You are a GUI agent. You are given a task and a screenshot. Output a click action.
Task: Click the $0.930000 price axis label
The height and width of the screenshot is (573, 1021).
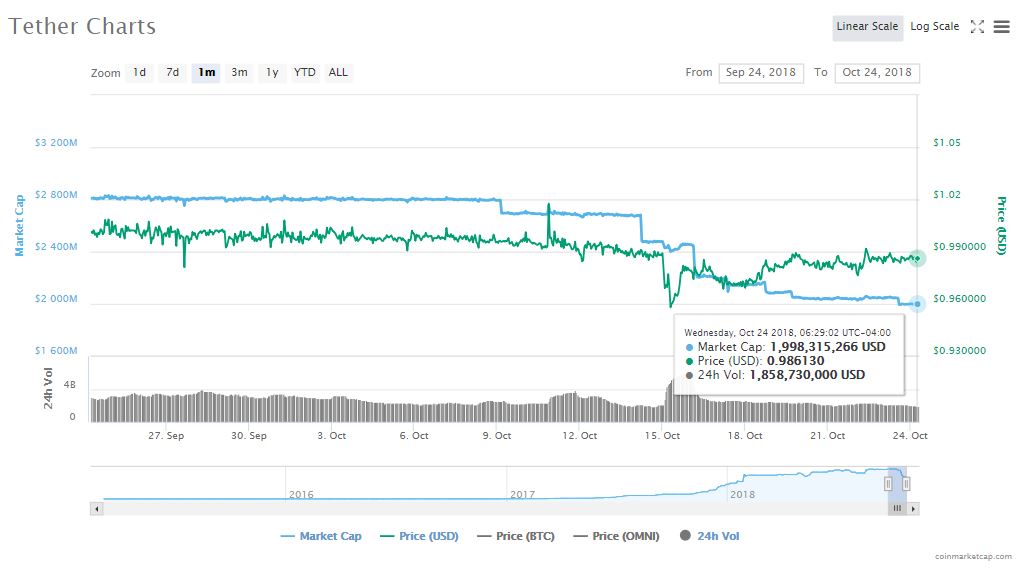[960, 350]
